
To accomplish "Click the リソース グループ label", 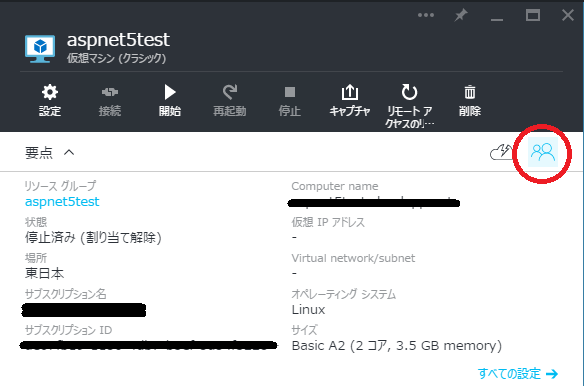I will 60,186.
